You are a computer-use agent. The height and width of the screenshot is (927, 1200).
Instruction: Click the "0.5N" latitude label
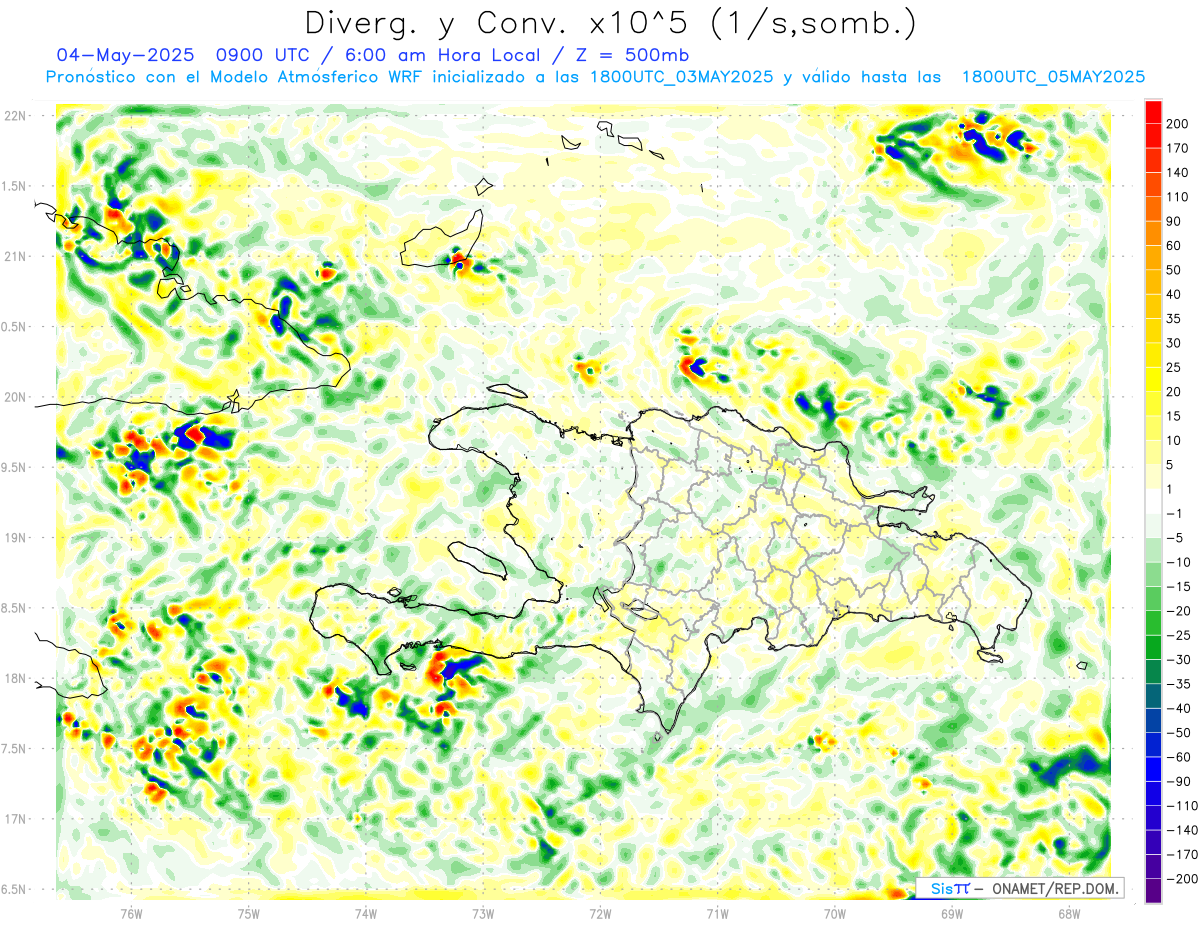[x=14, y=327]
